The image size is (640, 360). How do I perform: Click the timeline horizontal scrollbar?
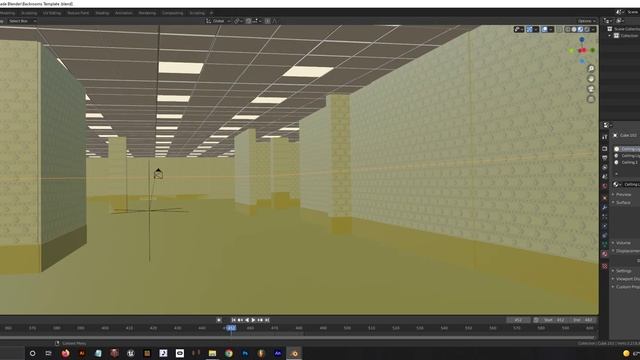point(297,337)
